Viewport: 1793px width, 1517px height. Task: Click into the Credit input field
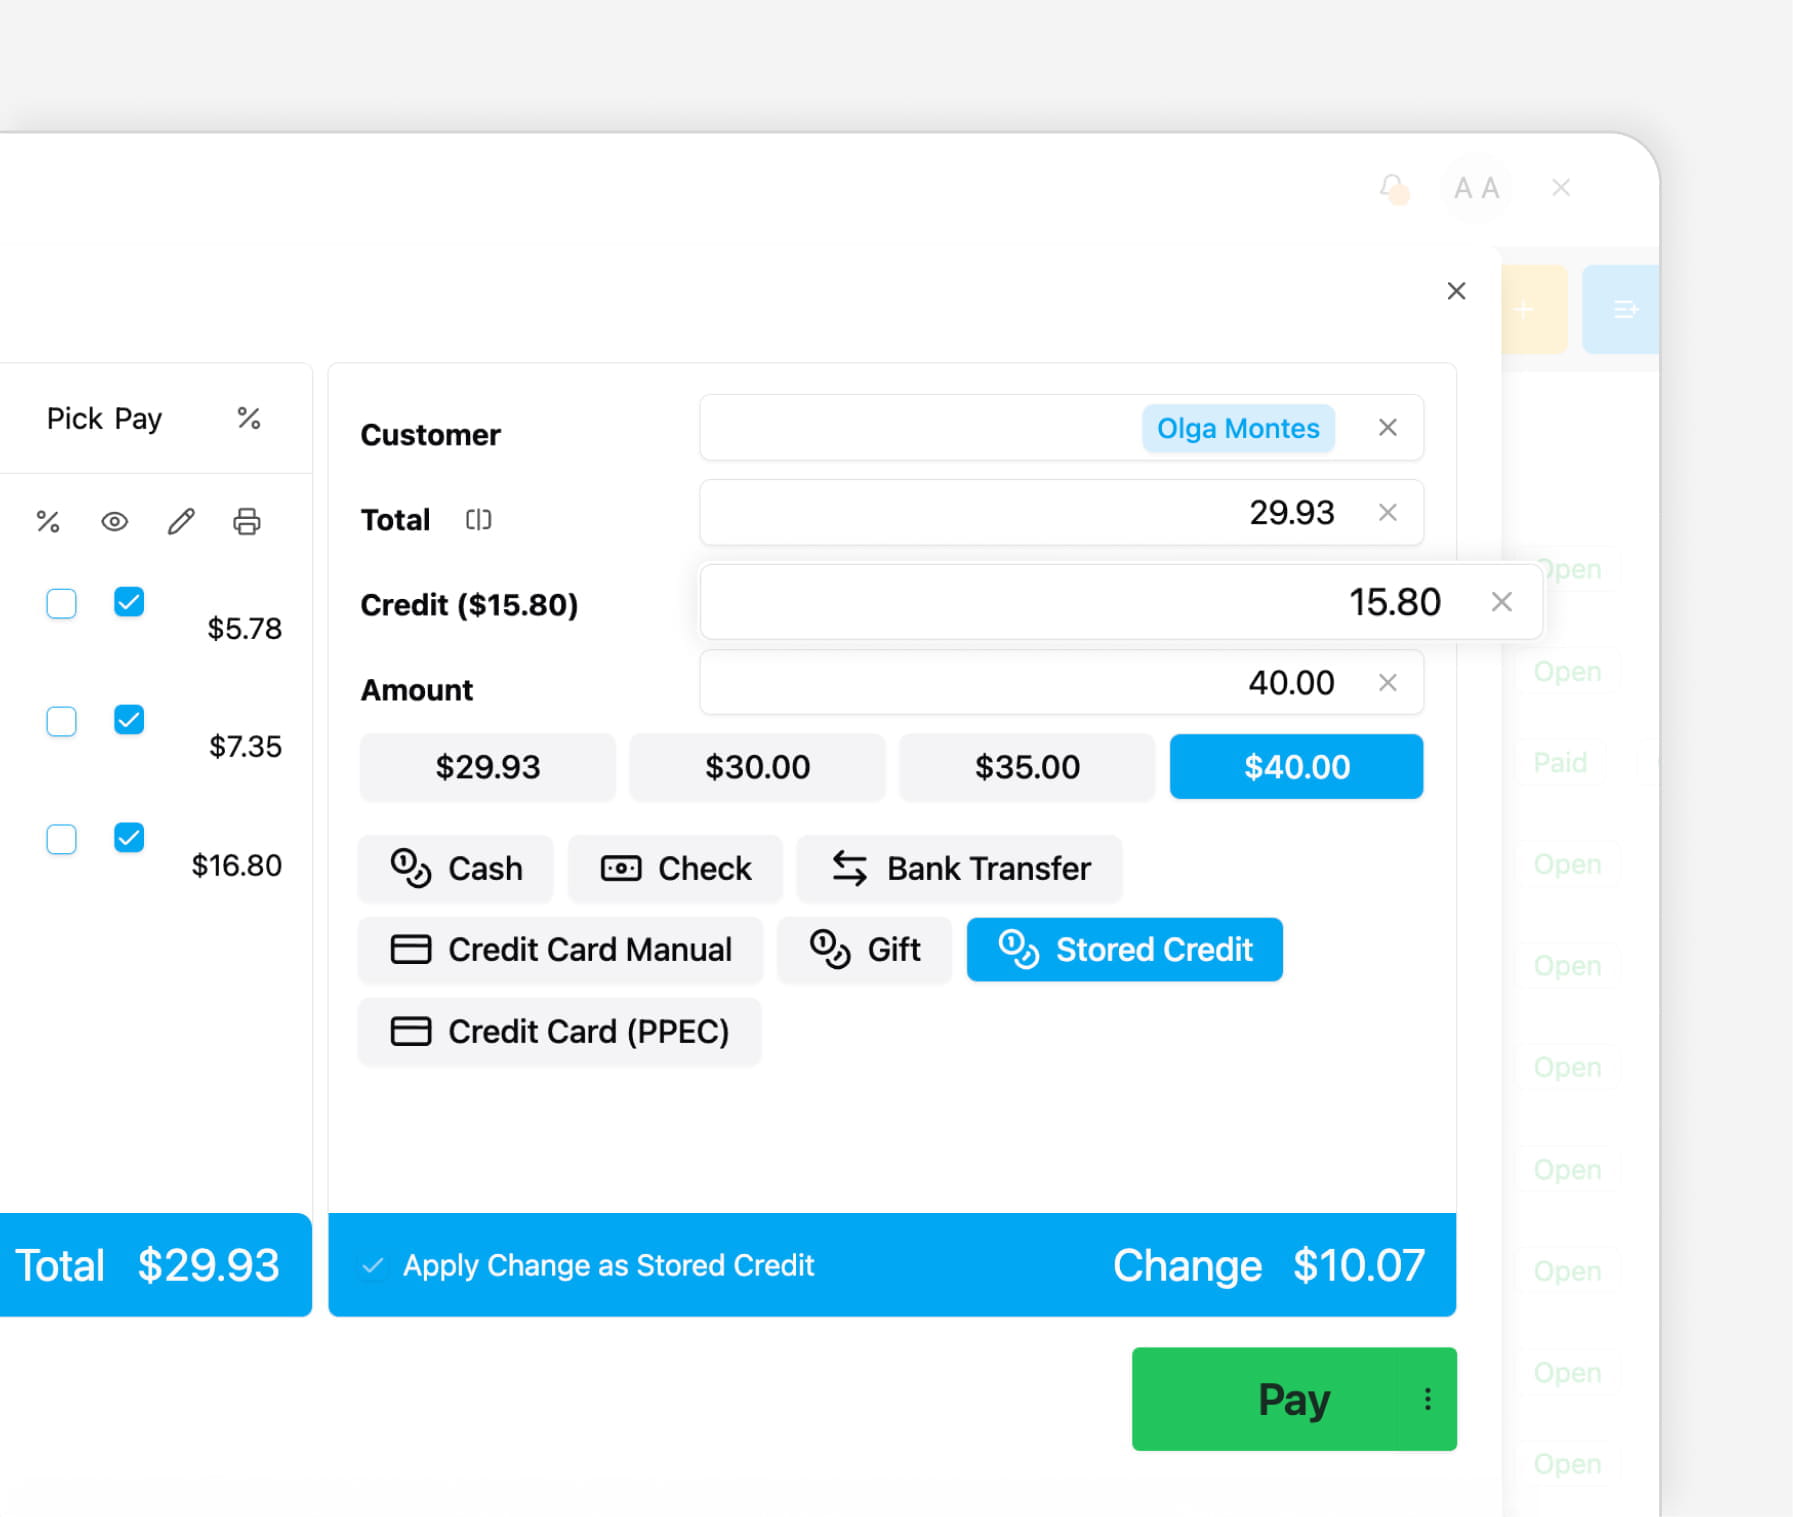coord(1121,602)
